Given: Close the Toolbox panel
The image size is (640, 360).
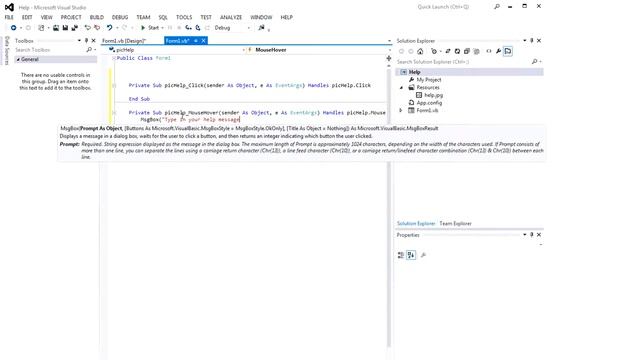Looking at the screenshot, I should click(x=93, y=41).
